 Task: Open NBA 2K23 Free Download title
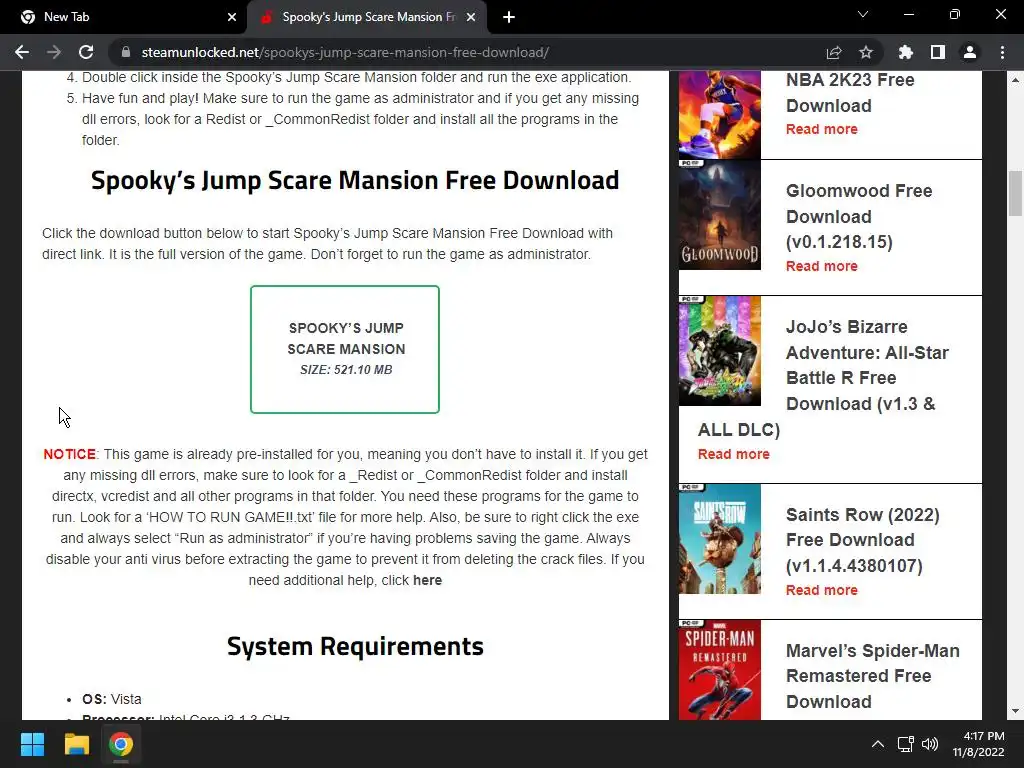[850, 93]
